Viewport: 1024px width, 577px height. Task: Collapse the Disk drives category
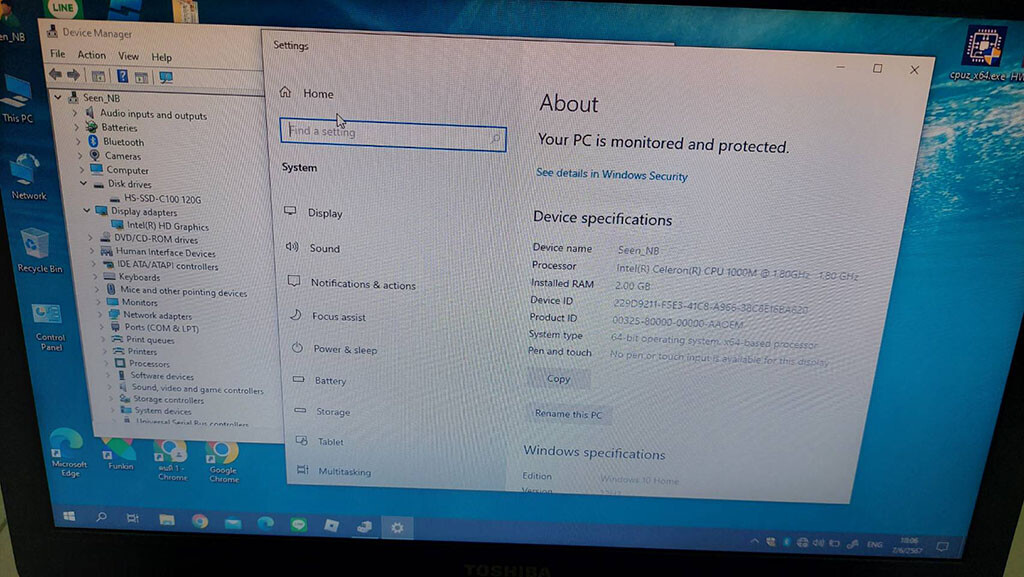[x=84, y=184]
